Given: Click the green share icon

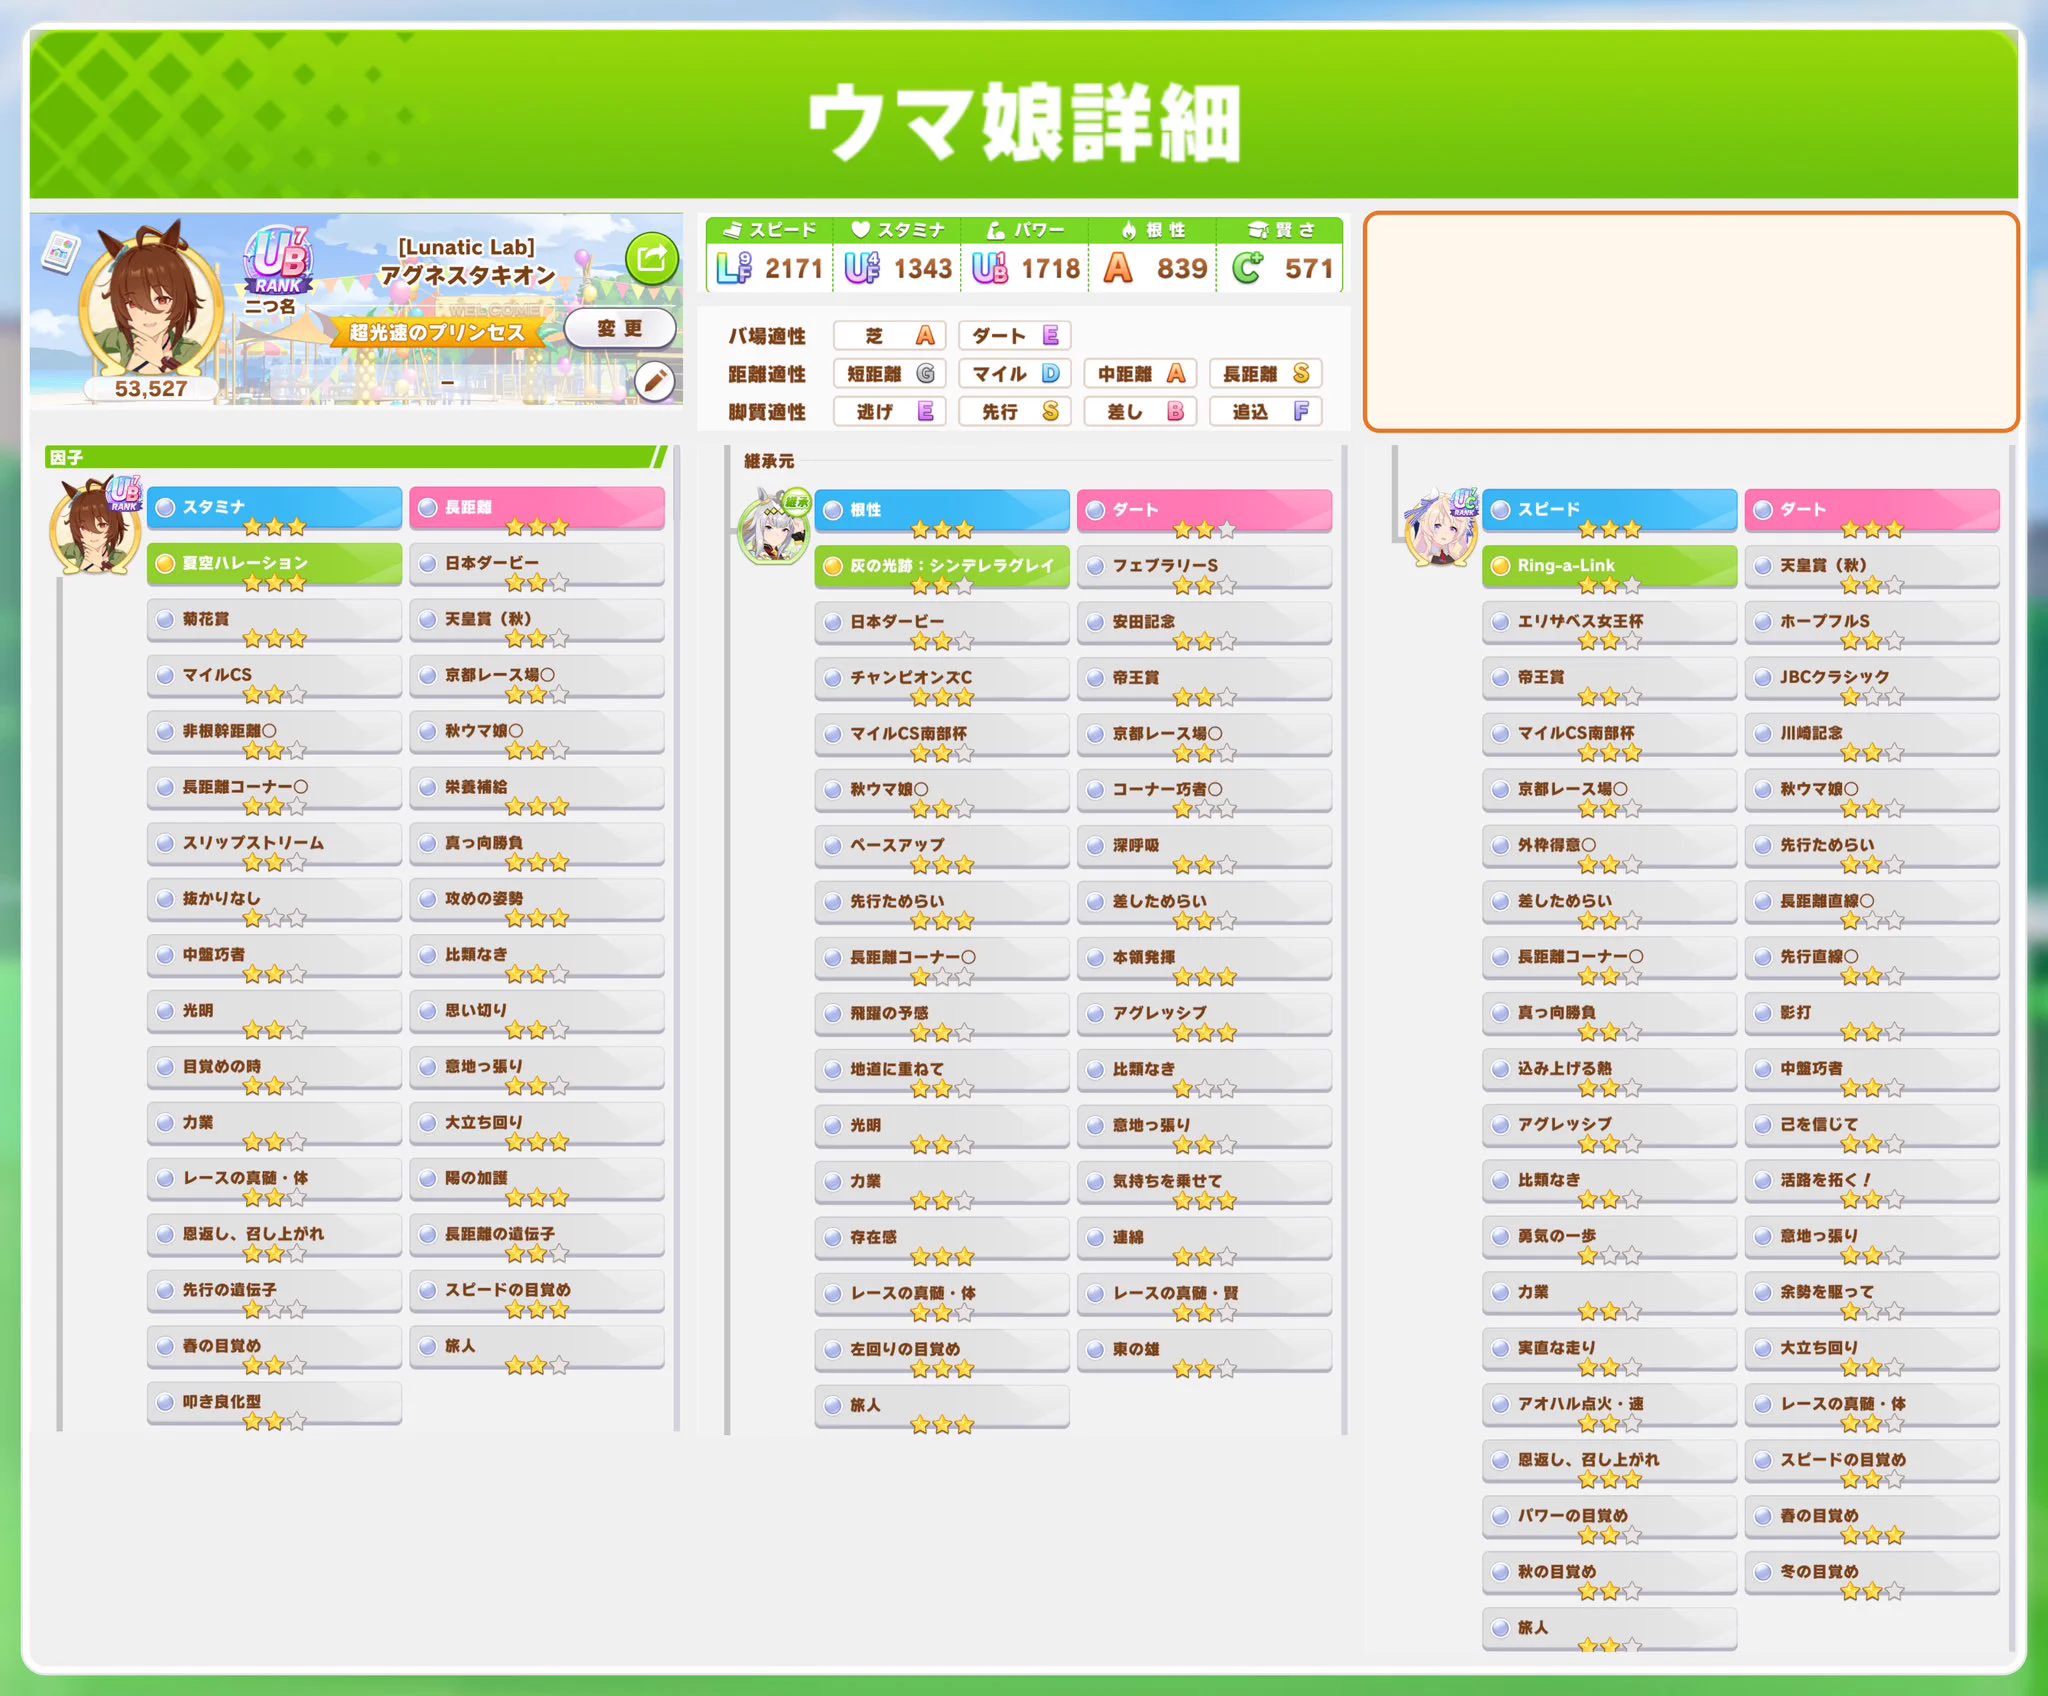Looking at the screenshot, I should pyautogui.click(x=651, y=258).
